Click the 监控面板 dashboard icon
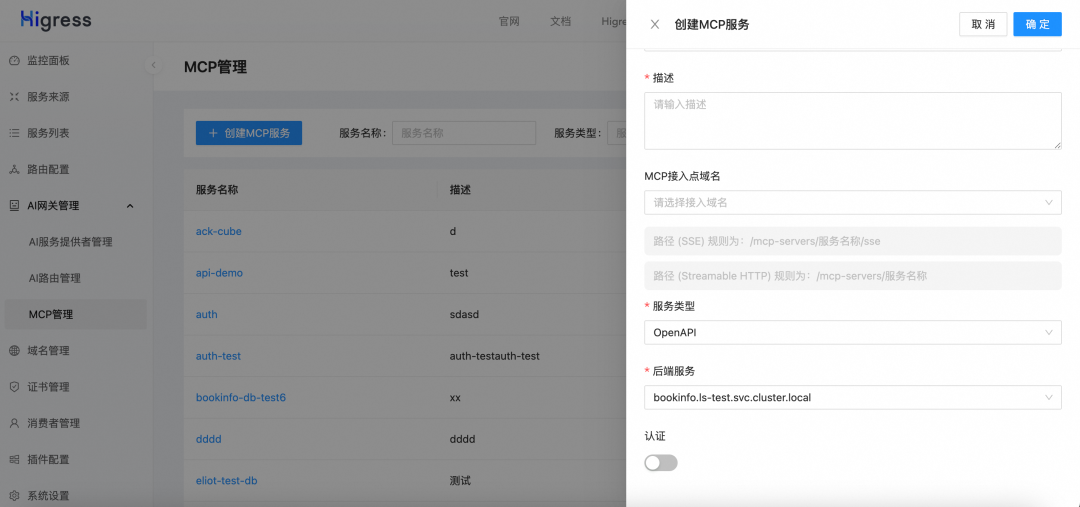The width and height of the screenshot is (1080, 507). 14,61
